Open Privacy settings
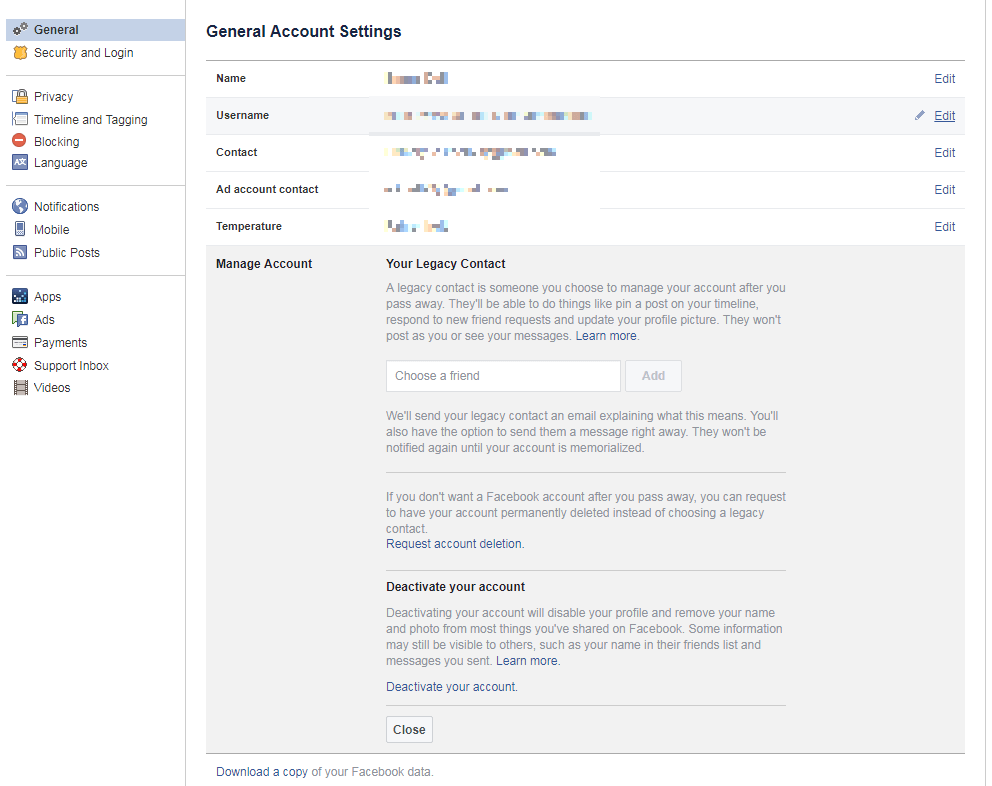 click(54, 96)
